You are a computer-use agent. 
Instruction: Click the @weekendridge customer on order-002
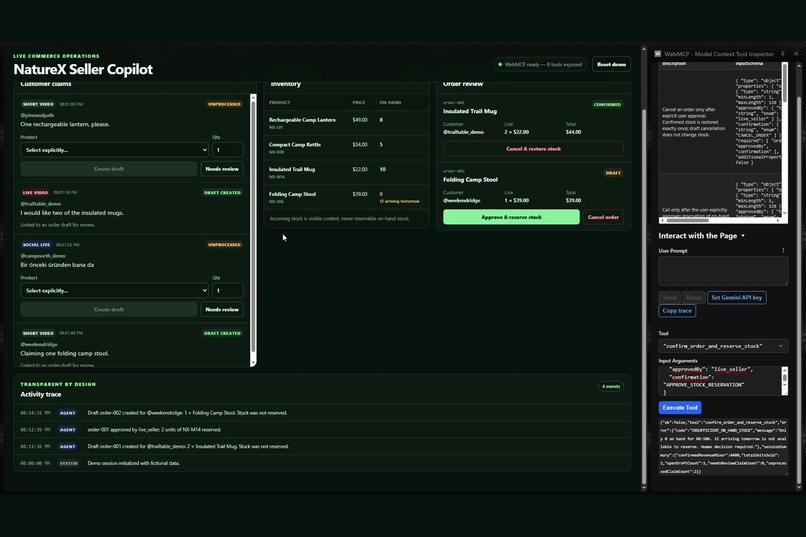pyautogui.click(x=462, y=200)
